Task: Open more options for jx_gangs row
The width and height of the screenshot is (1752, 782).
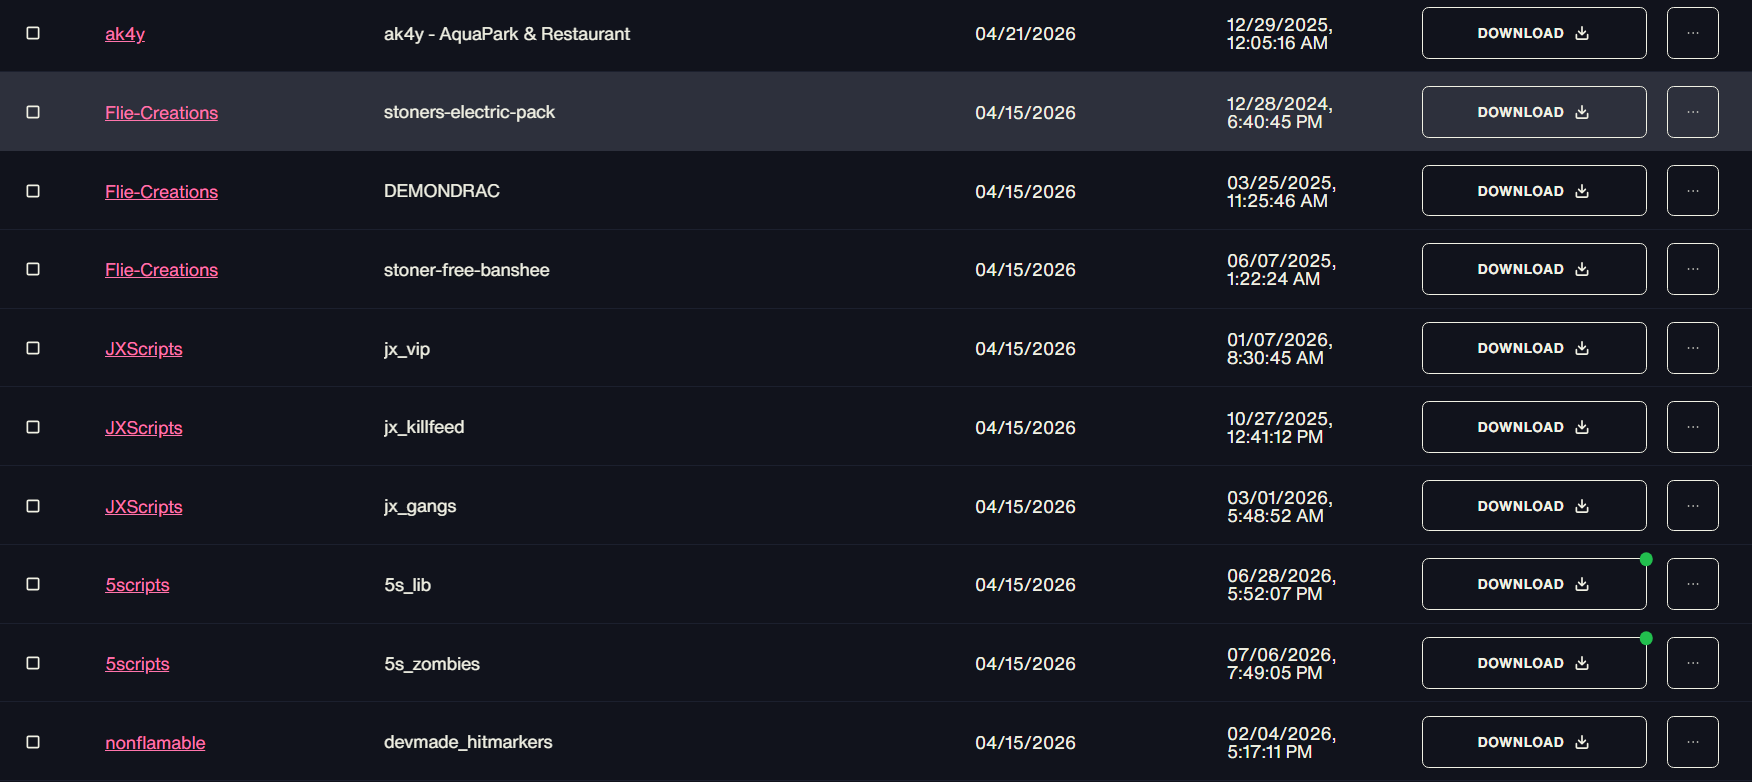Action: point(1692,506)
